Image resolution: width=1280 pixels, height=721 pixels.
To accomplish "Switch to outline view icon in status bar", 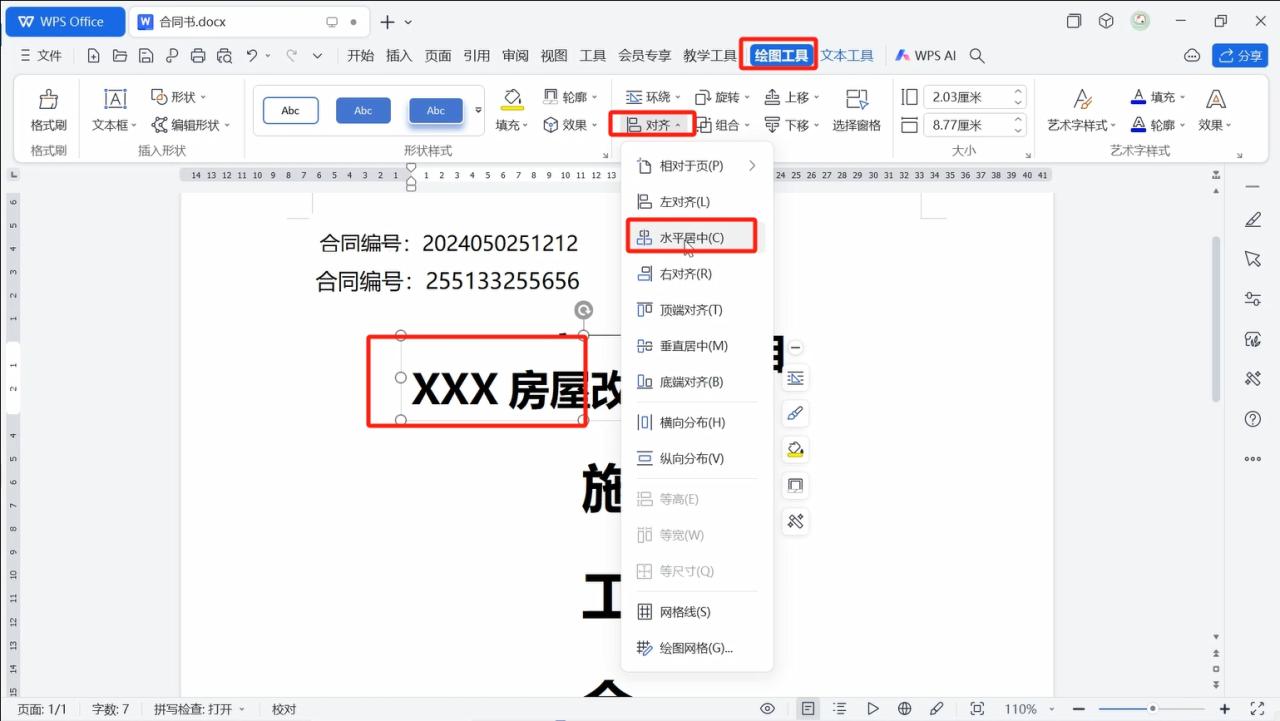I will [x=841, y=709].
